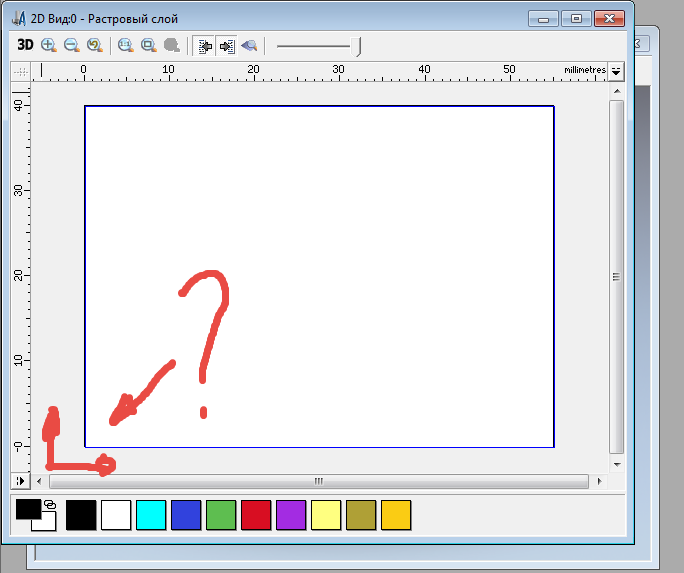Click the primary black colour box
The image size is (684, 573).
28,509
